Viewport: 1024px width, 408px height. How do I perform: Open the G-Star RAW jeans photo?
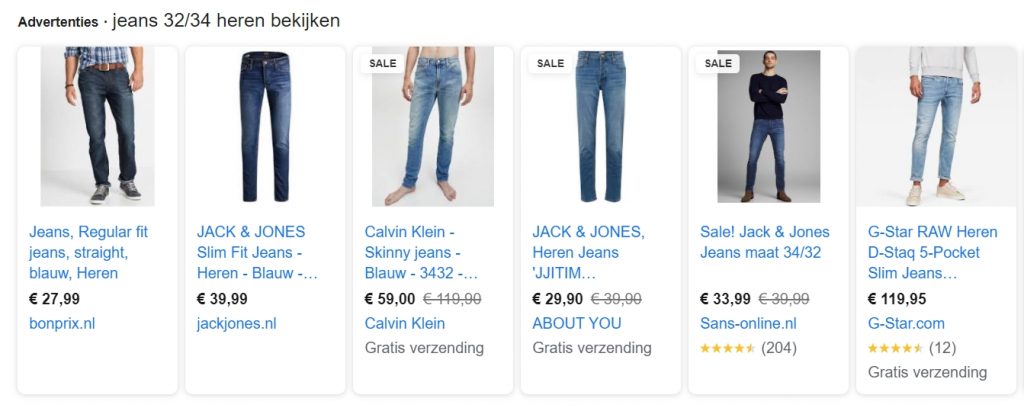[936, 127]
